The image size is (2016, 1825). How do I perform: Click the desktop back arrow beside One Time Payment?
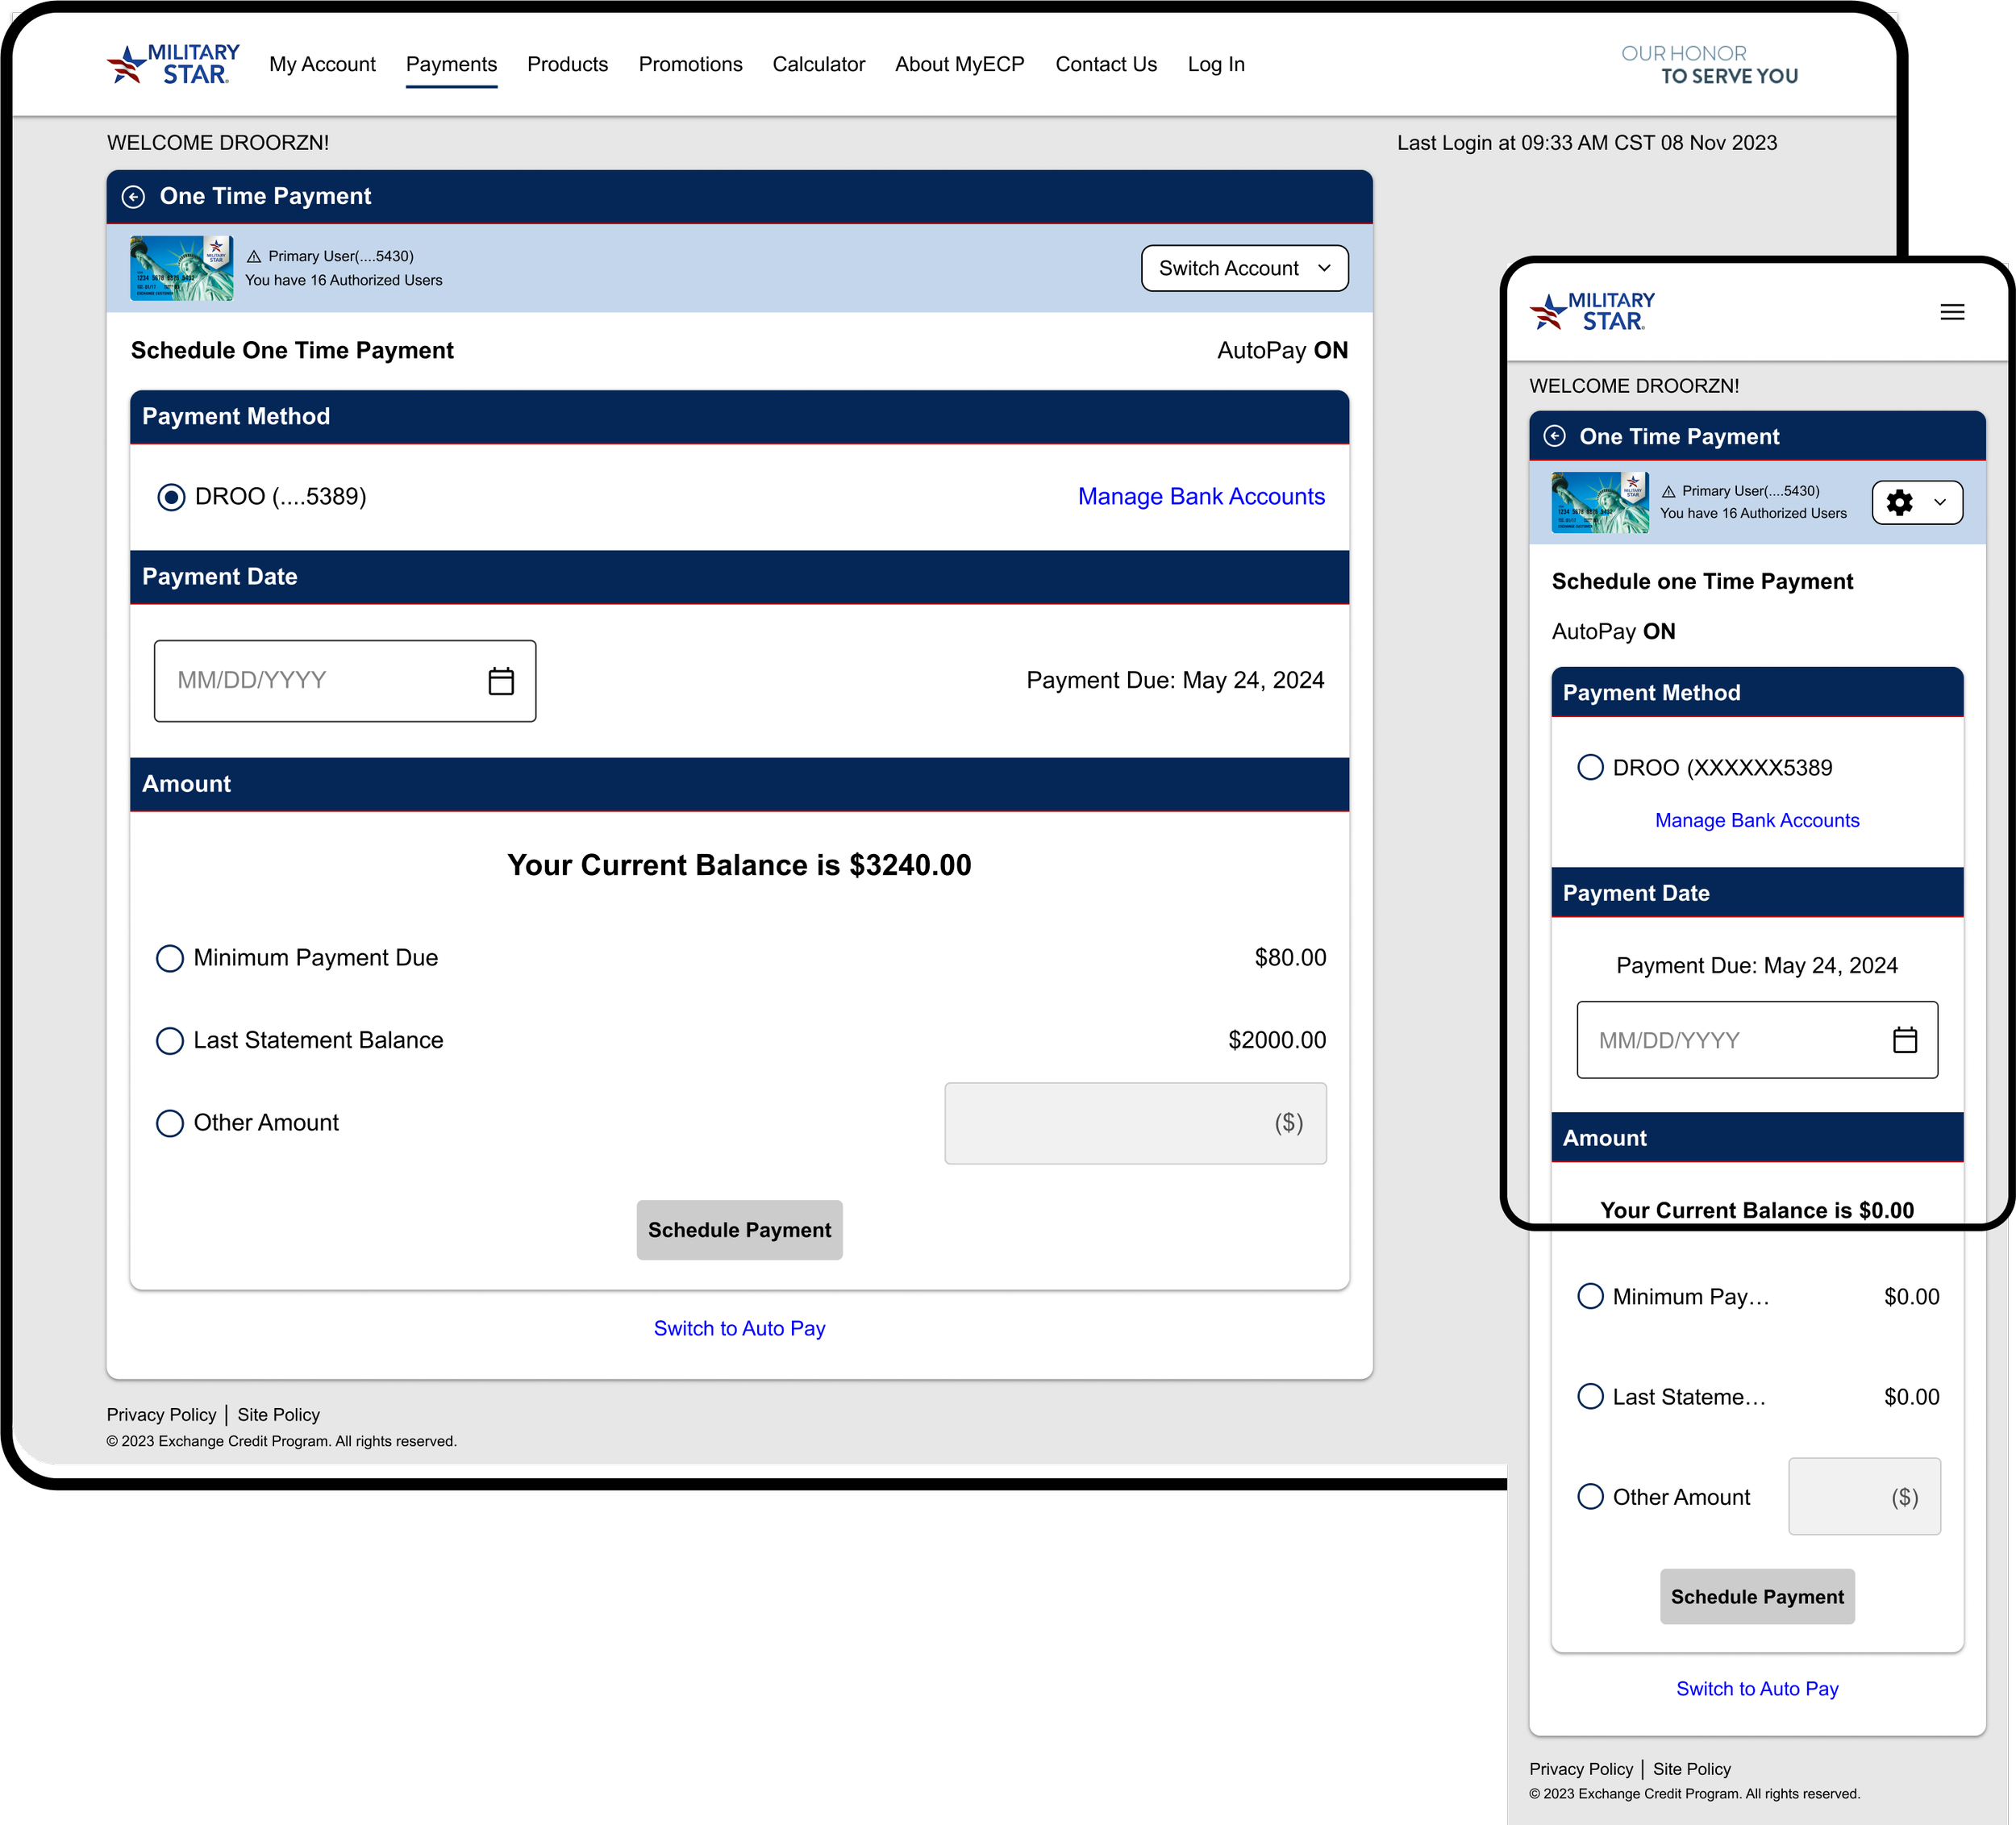pos(133,197)
